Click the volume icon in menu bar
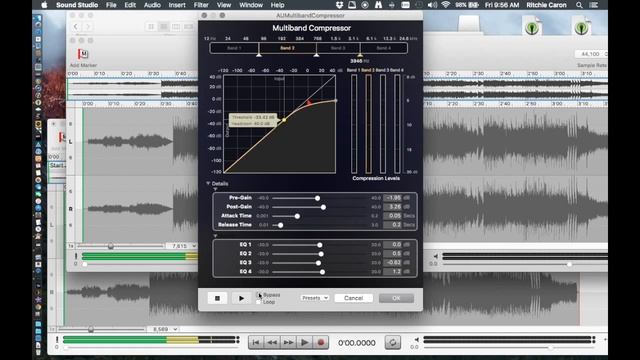 tap(432, 5)
